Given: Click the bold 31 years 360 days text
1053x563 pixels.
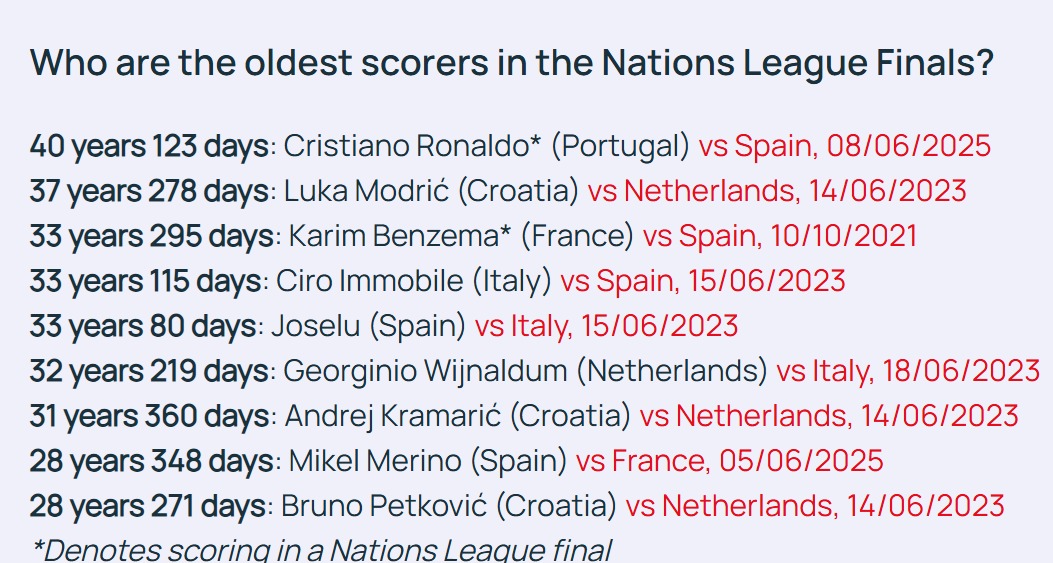Looking at the screenshot, I should tap(150, 416).
